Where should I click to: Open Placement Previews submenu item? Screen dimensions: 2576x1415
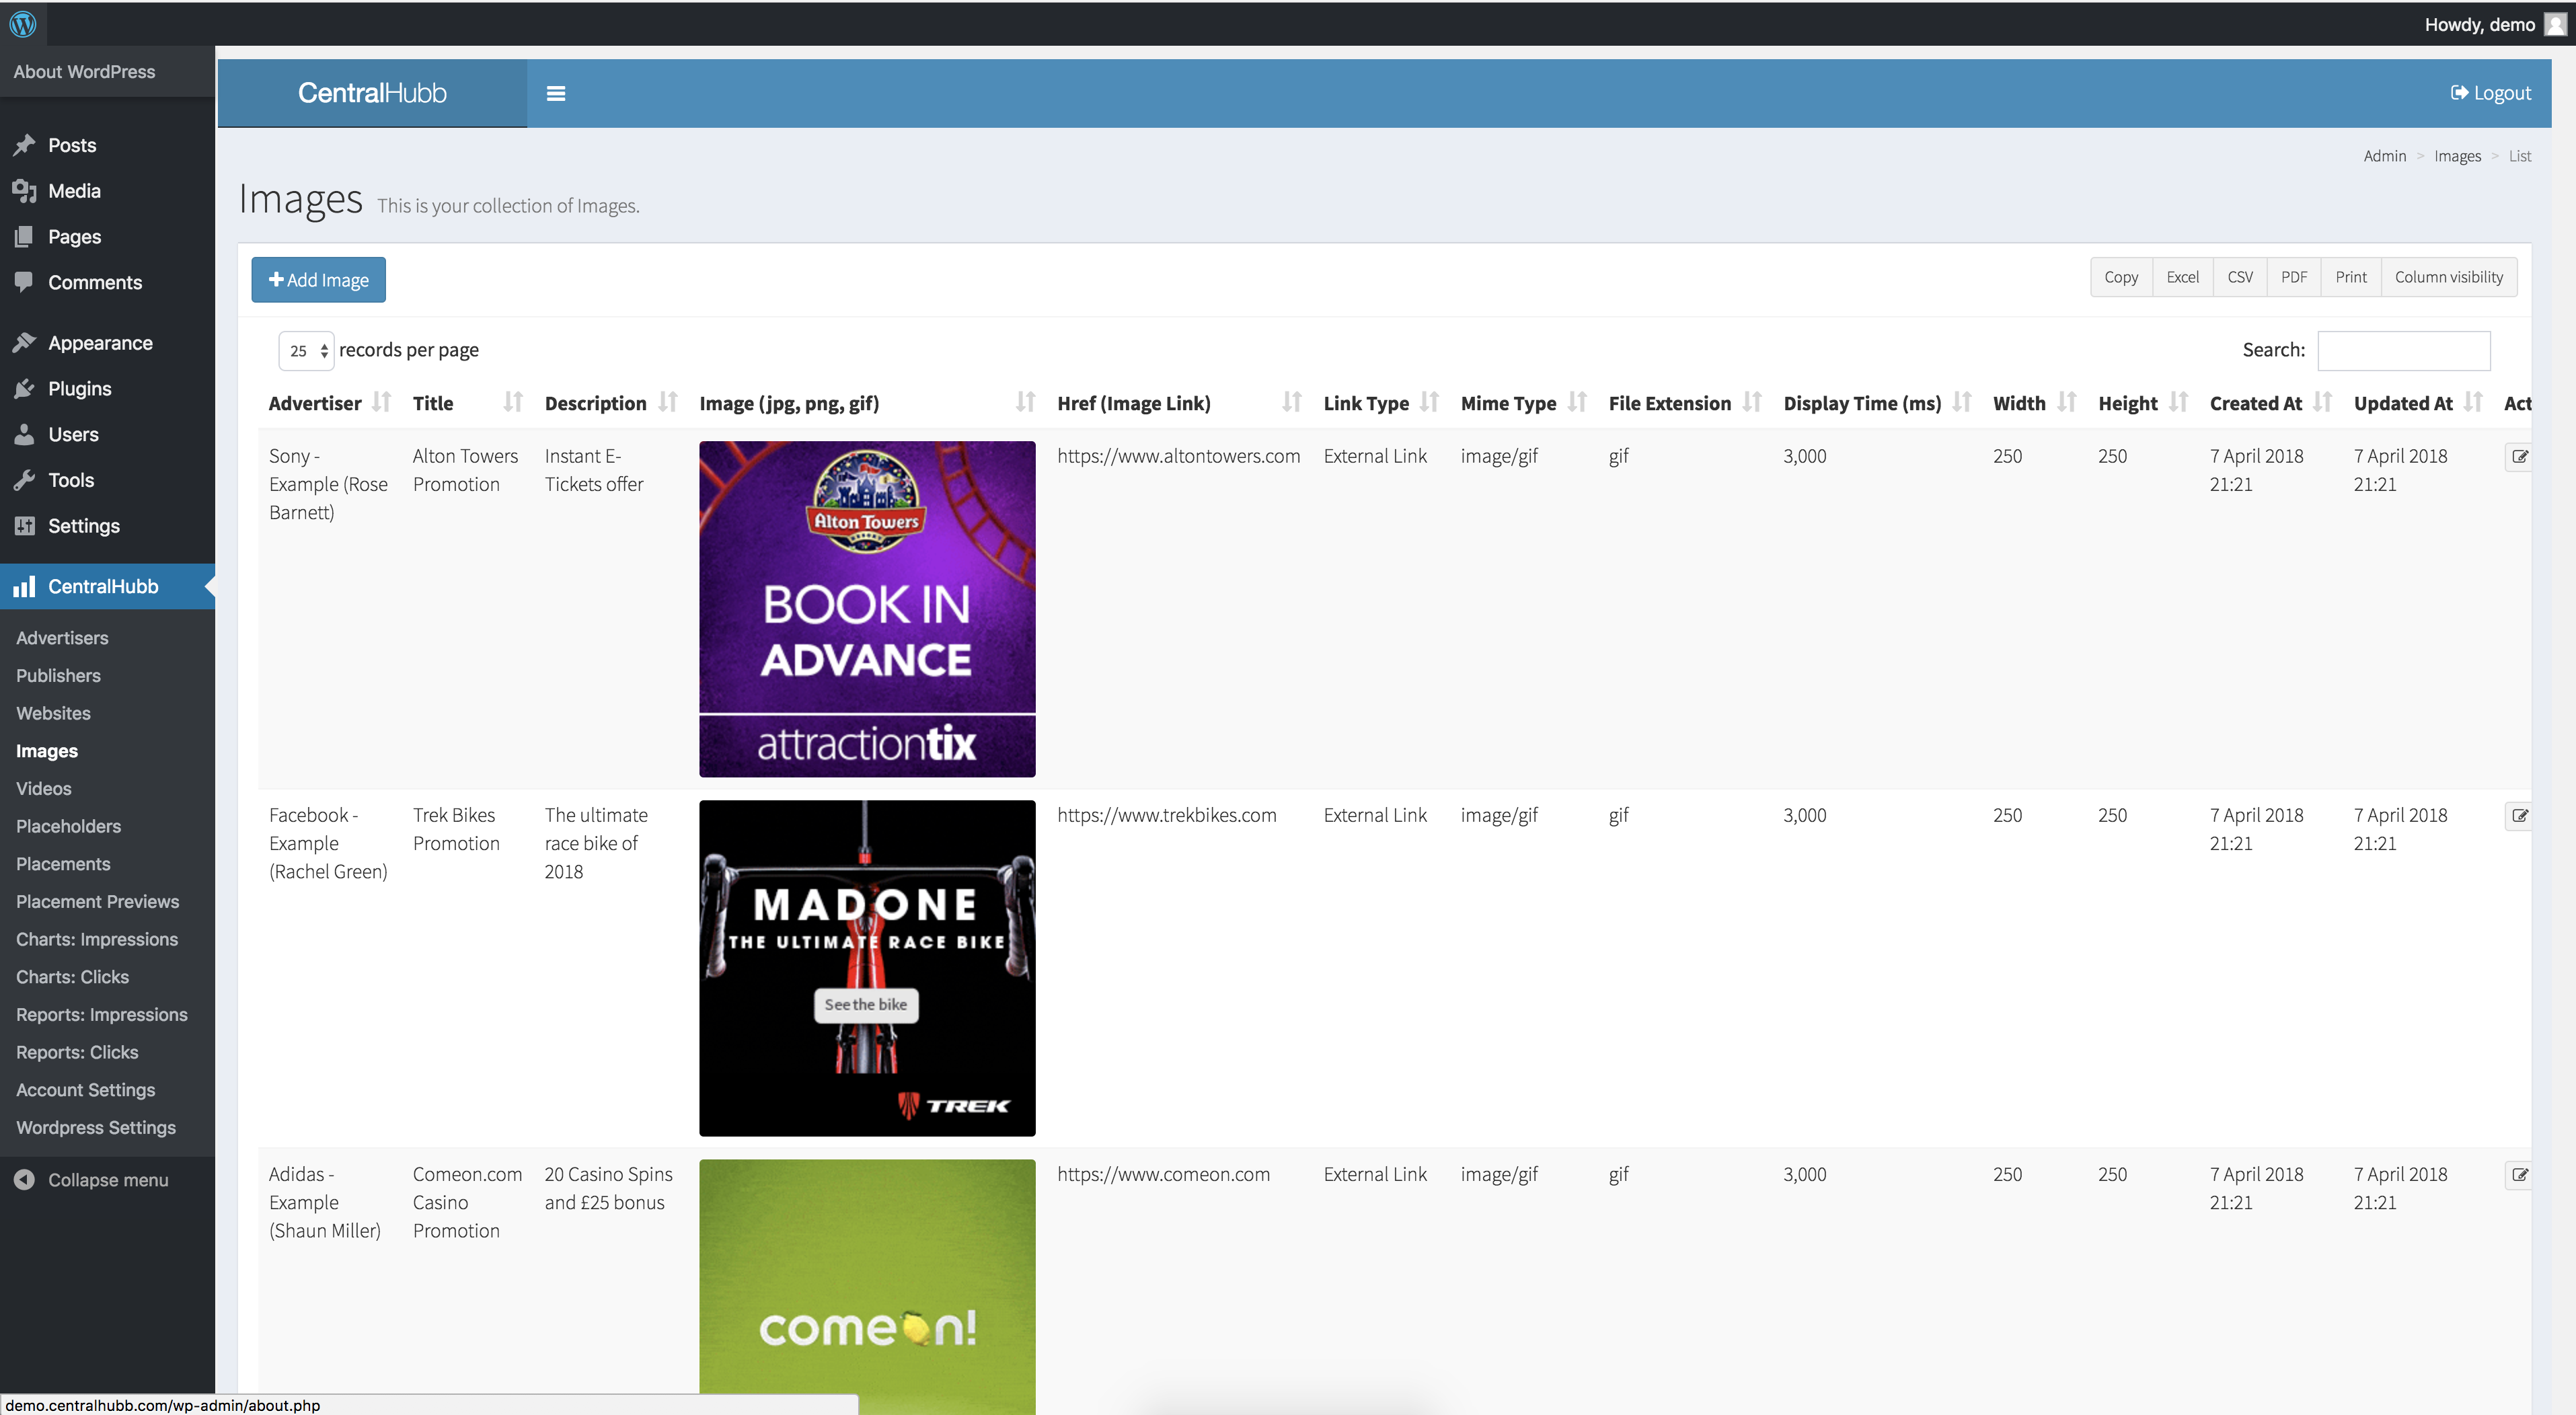pos(98,902)
